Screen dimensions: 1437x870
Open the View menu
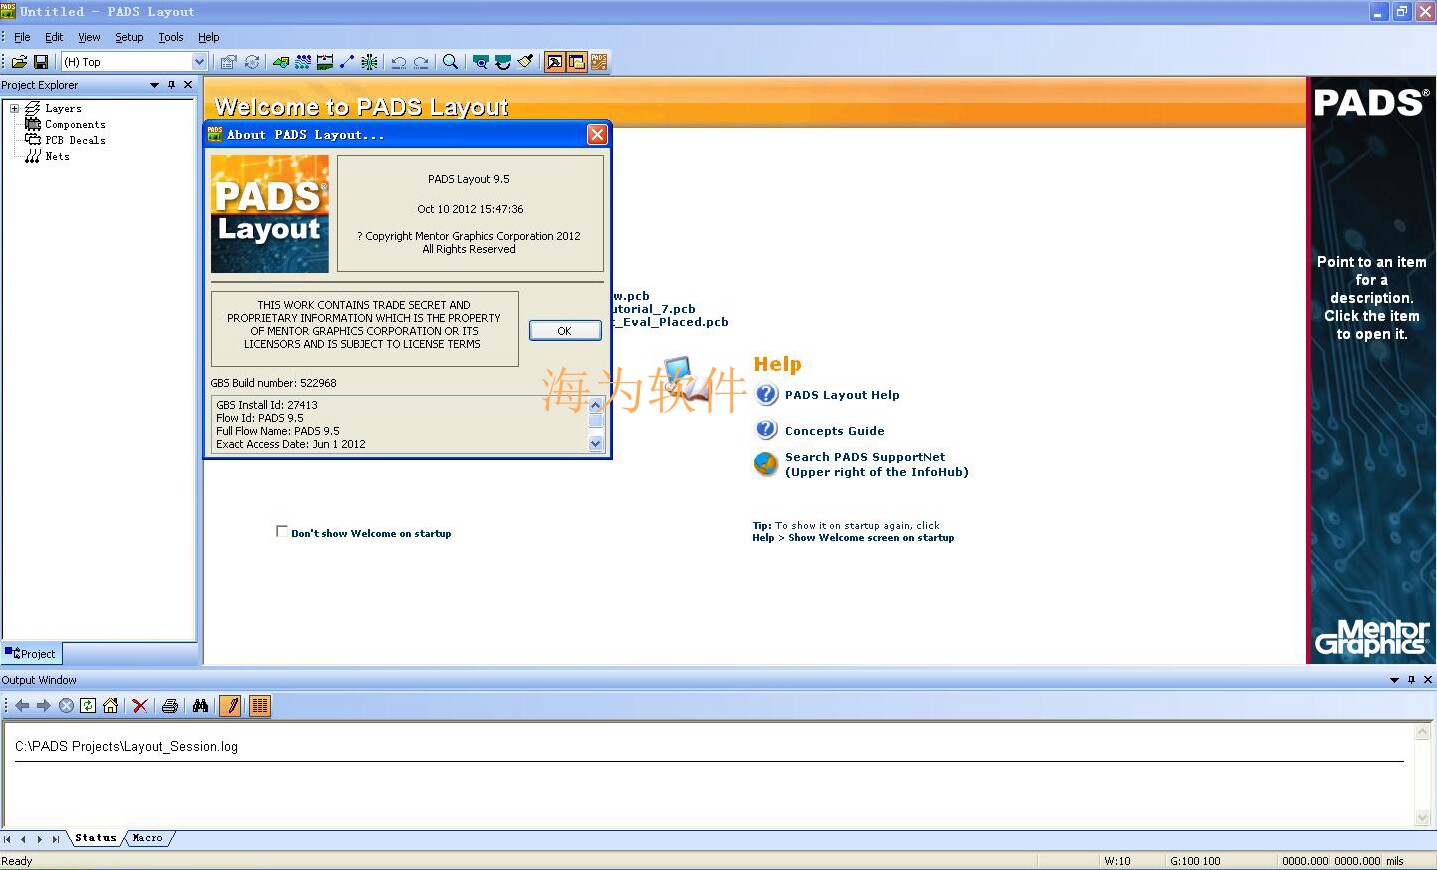coord(89,37)
